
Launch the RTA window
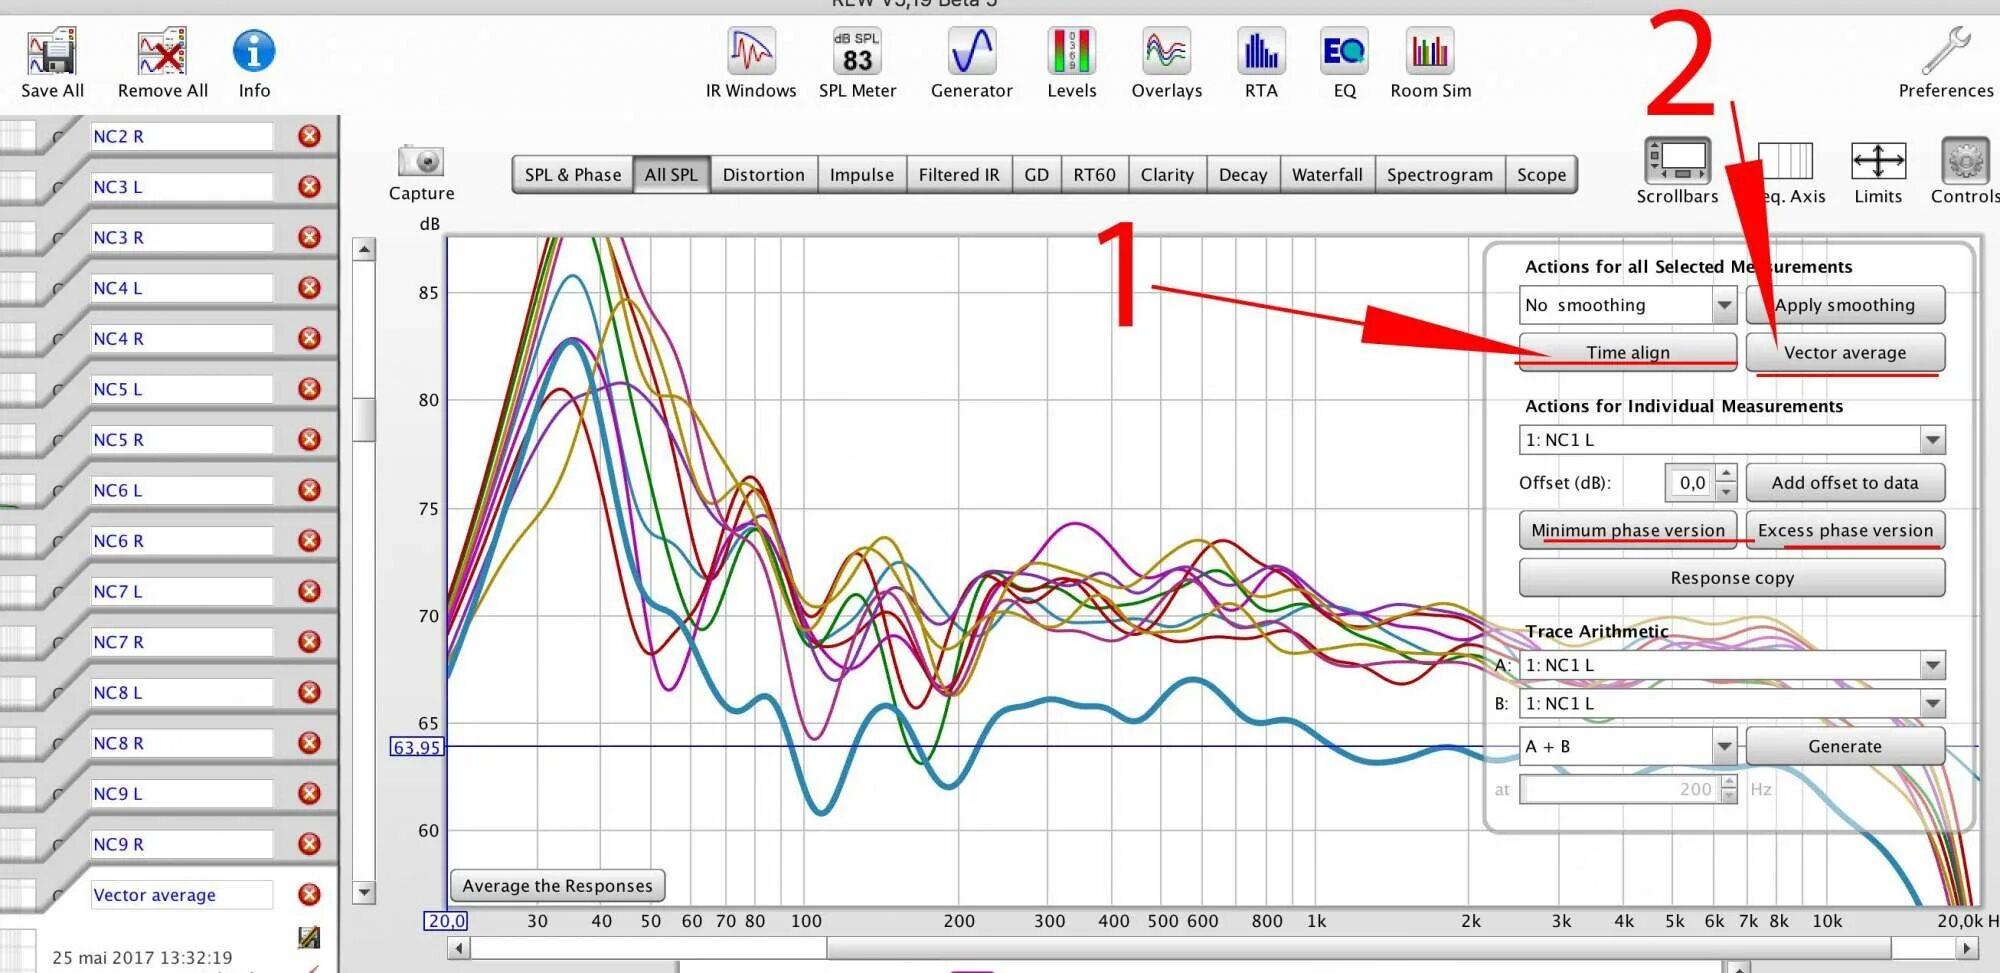pyautogui.click(x=1261, y=51)
